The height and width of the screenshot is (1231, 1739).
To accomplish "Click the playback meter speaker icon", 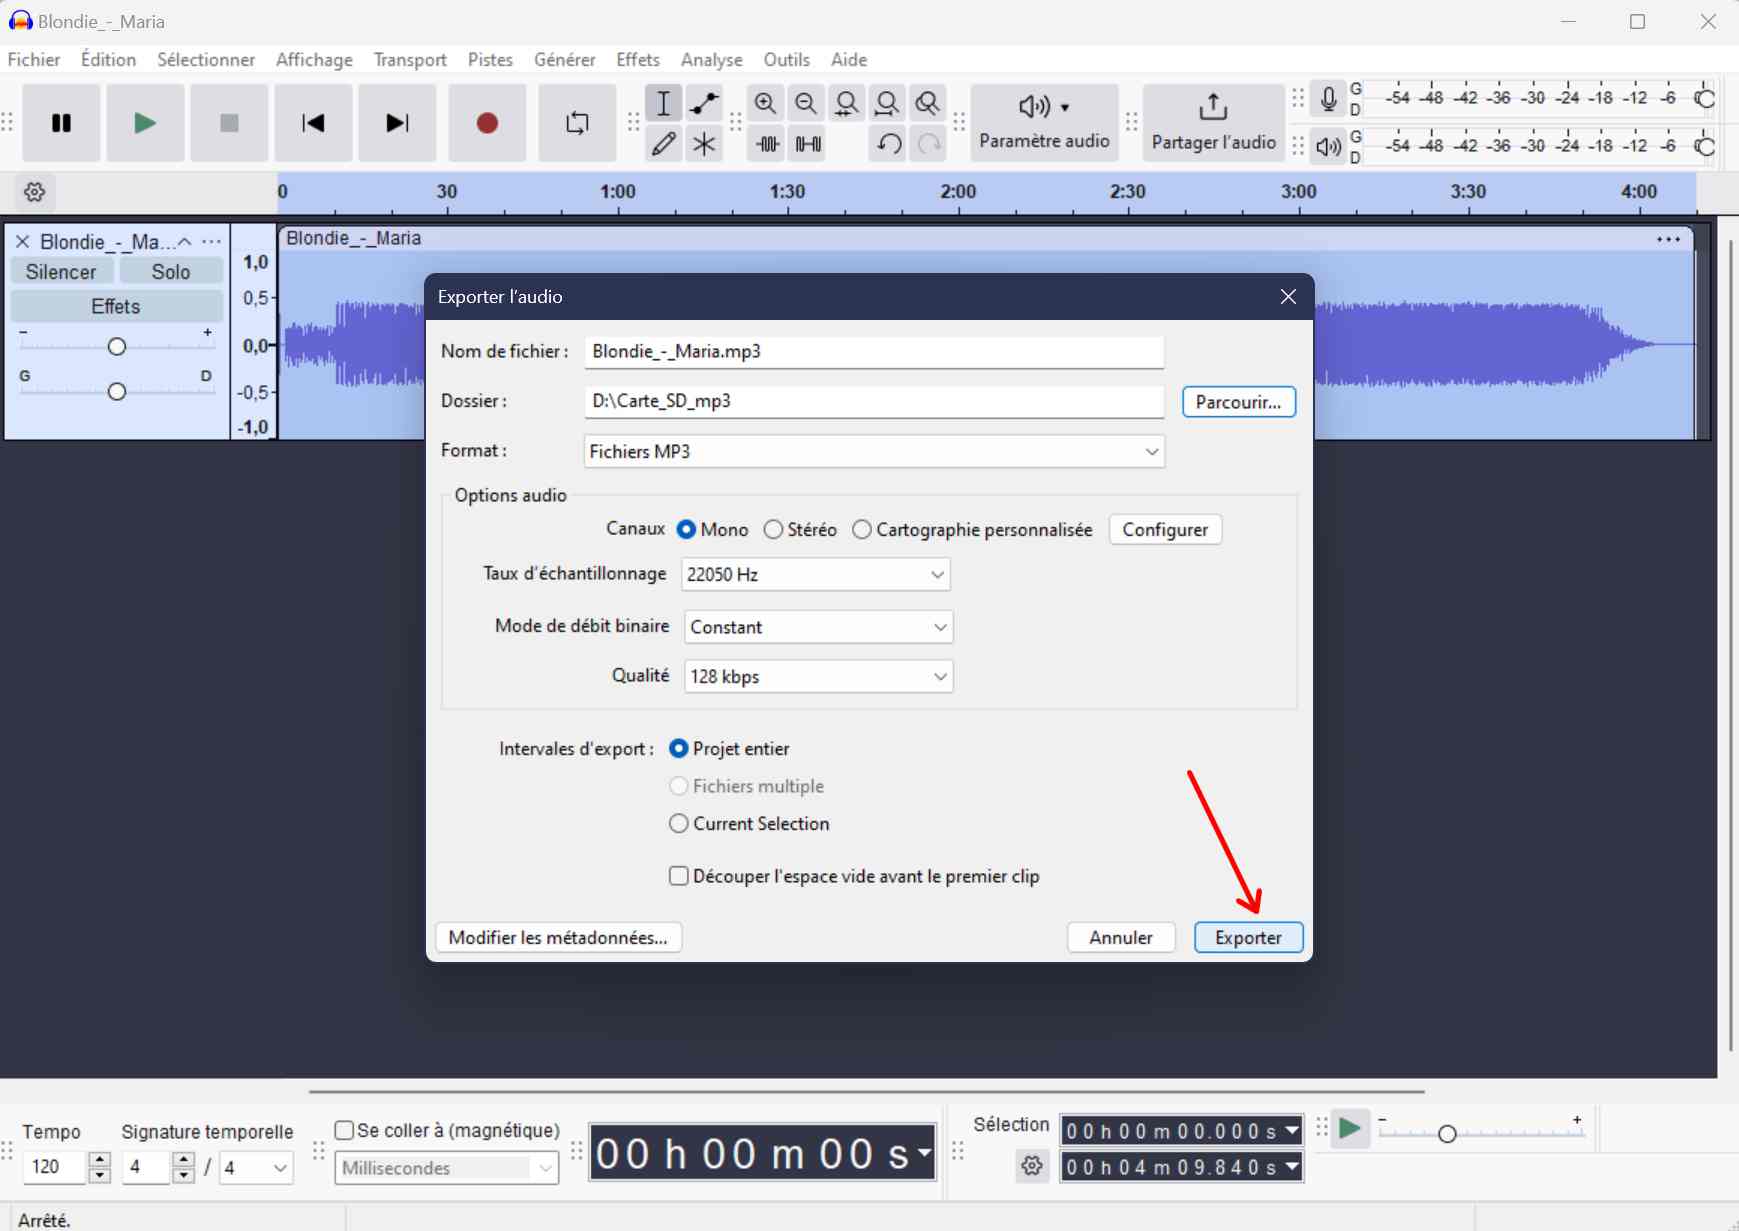I will [1328, 147].
